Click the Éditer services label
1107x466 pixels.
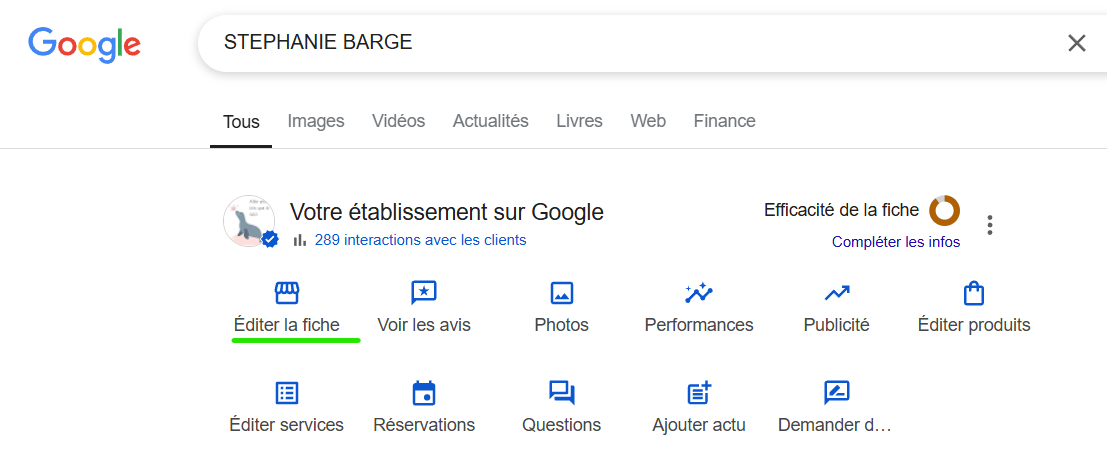coord(287,425)
